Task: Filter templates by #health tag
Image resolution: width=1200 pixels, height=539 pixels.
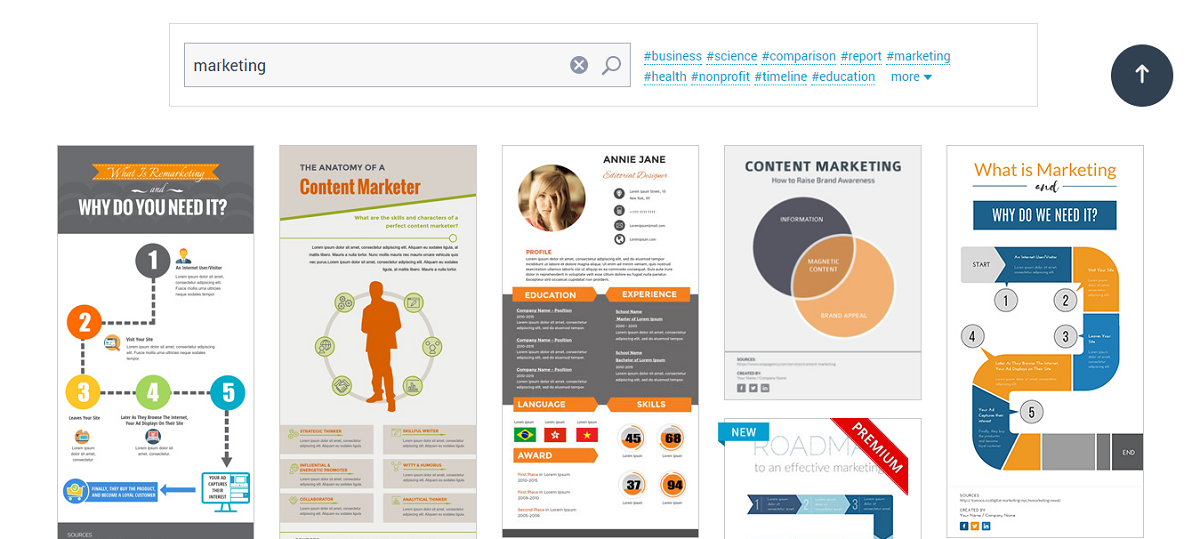Action: point(665,77)
